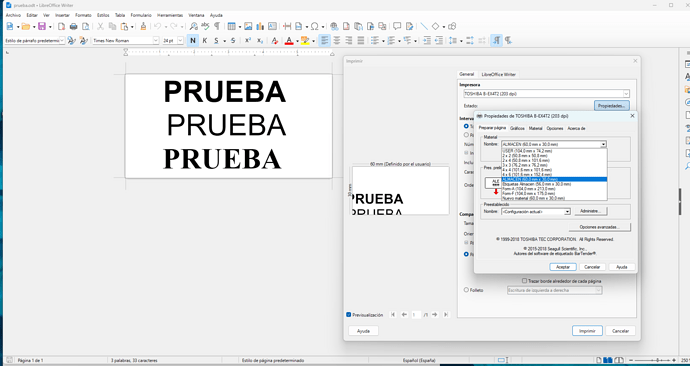This screenshot has height=366, width=690.
Task: Click the Clear direct formatting icon
Action: click(275, 40)
